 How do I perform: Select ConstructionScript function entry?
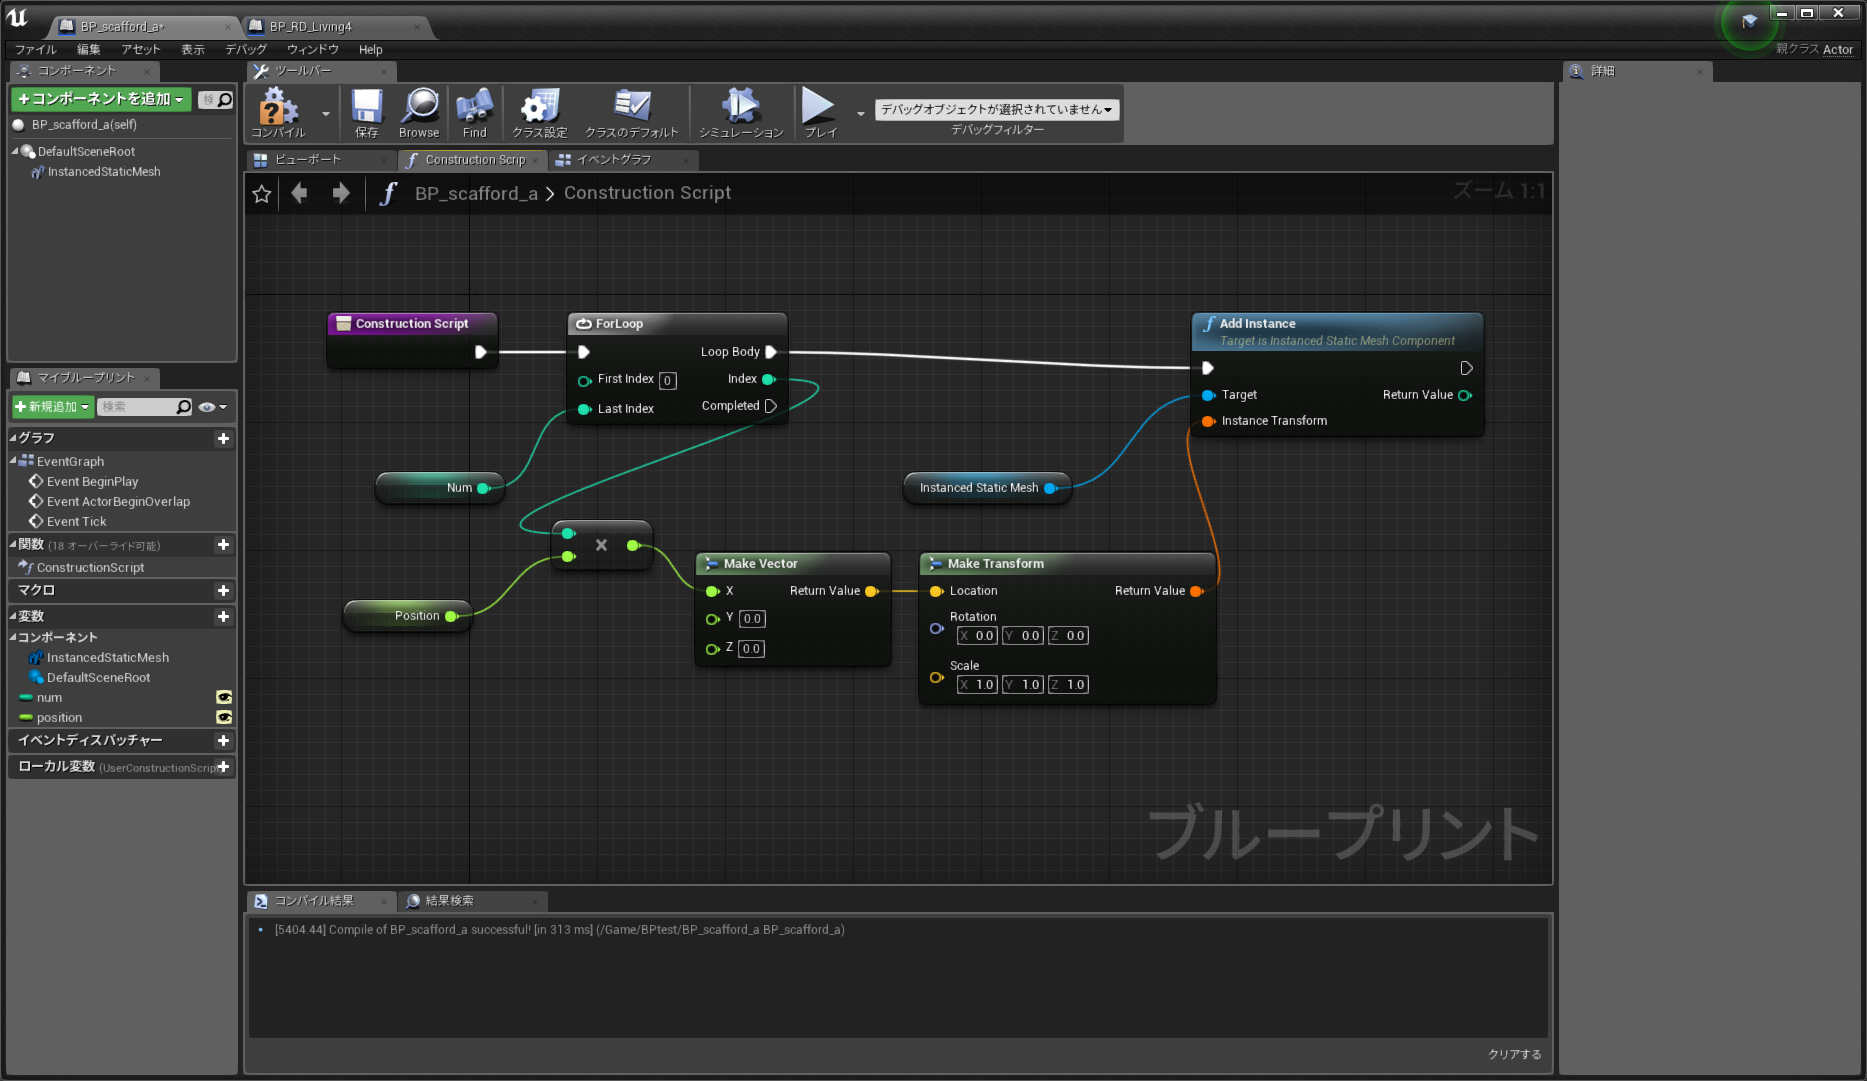coord(90,568)
